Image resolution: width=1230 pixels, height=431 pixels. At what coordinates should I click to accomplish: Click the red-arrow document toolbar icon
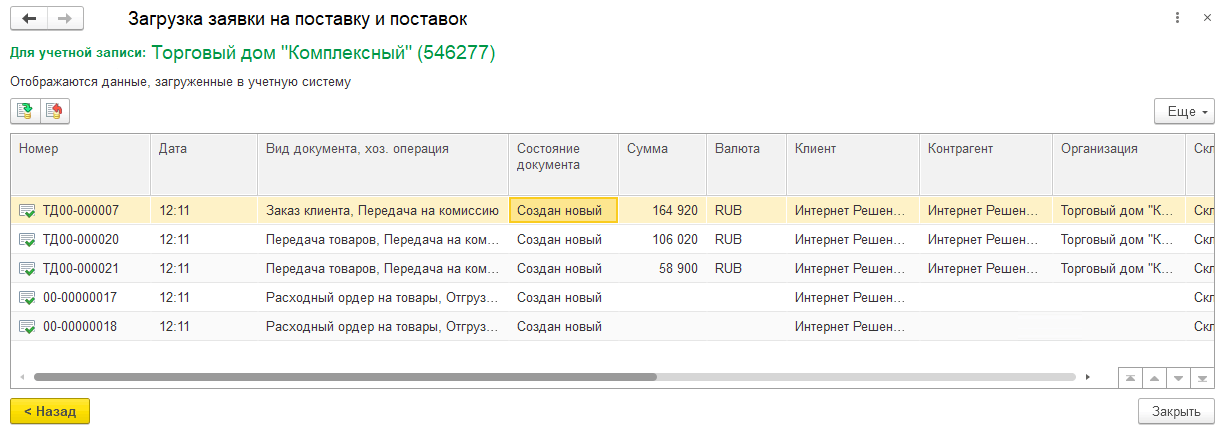tap(55, 111)
